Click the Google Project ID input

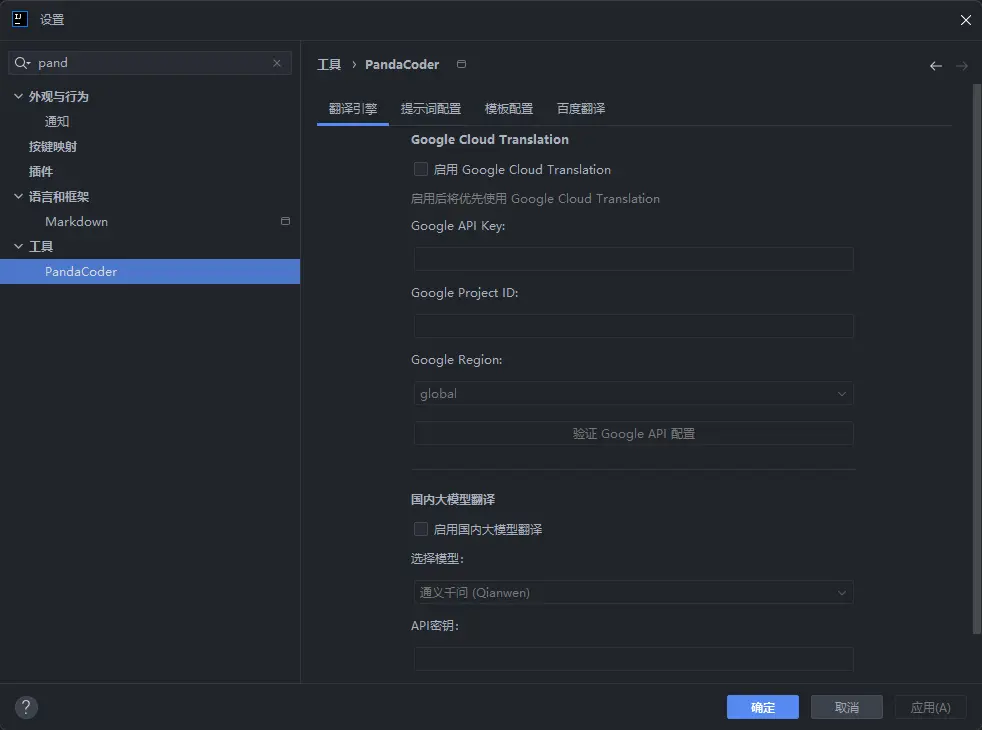(633, 326)
